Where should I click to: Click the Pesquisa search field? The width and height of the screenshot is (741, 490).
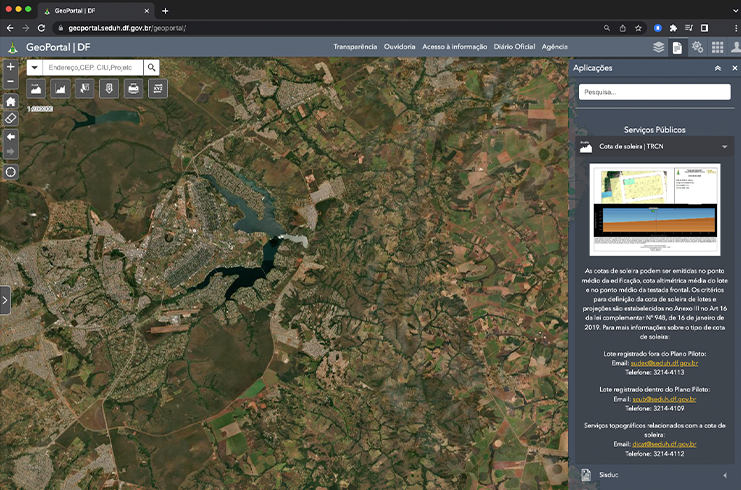point(655,92)
